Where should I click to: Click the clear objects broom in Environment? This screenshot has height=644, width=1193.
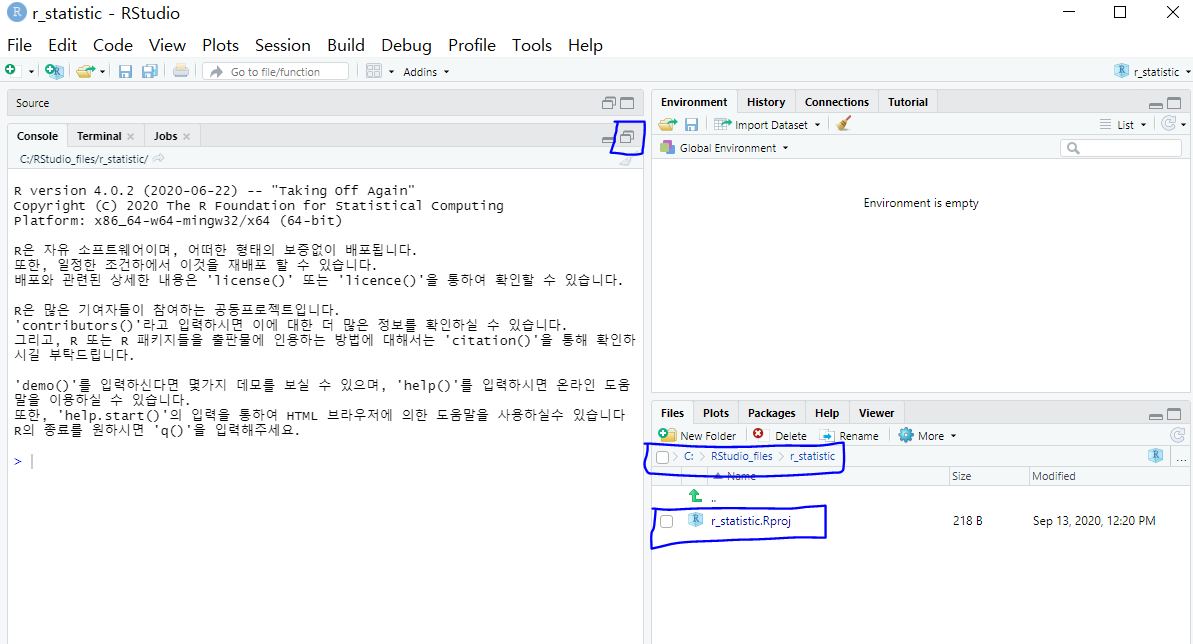(x=843, y=123)
